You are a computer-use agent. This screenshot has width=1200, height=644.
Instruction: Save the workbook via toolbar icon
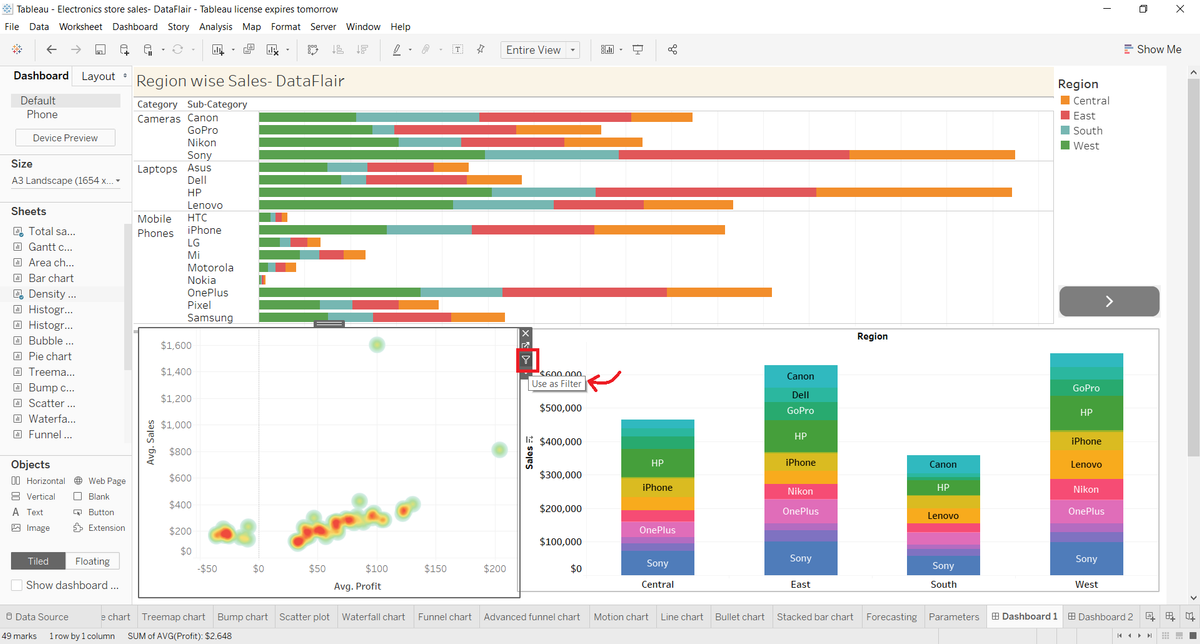pyautogui.click(x=100, y=49)
